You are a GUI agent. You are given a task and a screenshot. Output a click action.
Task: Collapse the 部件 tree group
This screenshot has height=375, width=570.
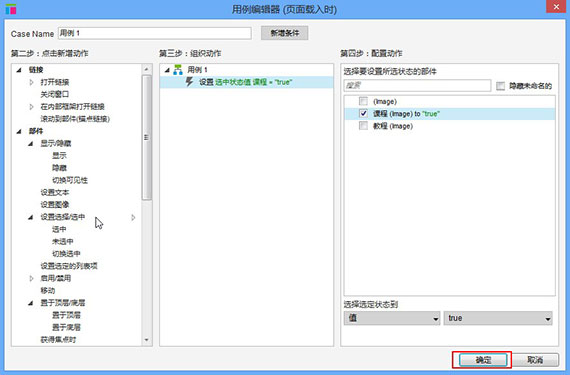(19, 131)
